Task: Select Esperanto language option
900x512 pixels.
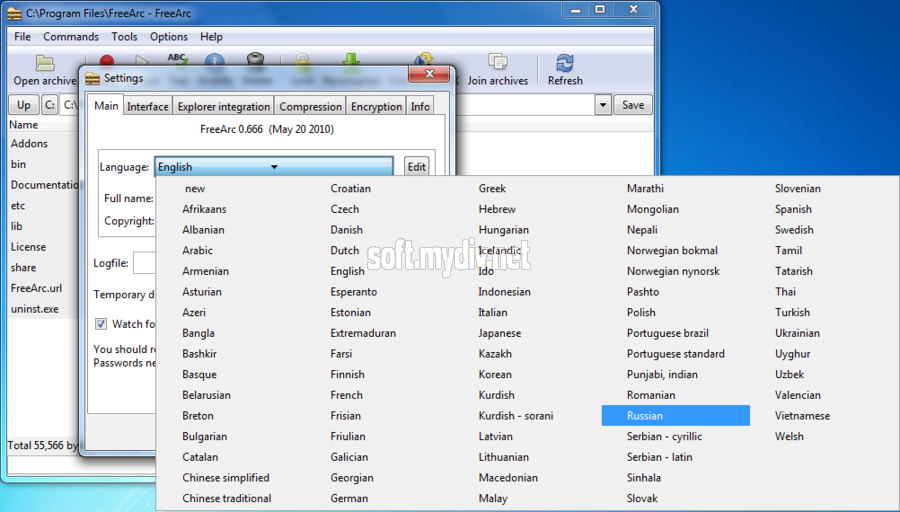Action: coord(354,292)
